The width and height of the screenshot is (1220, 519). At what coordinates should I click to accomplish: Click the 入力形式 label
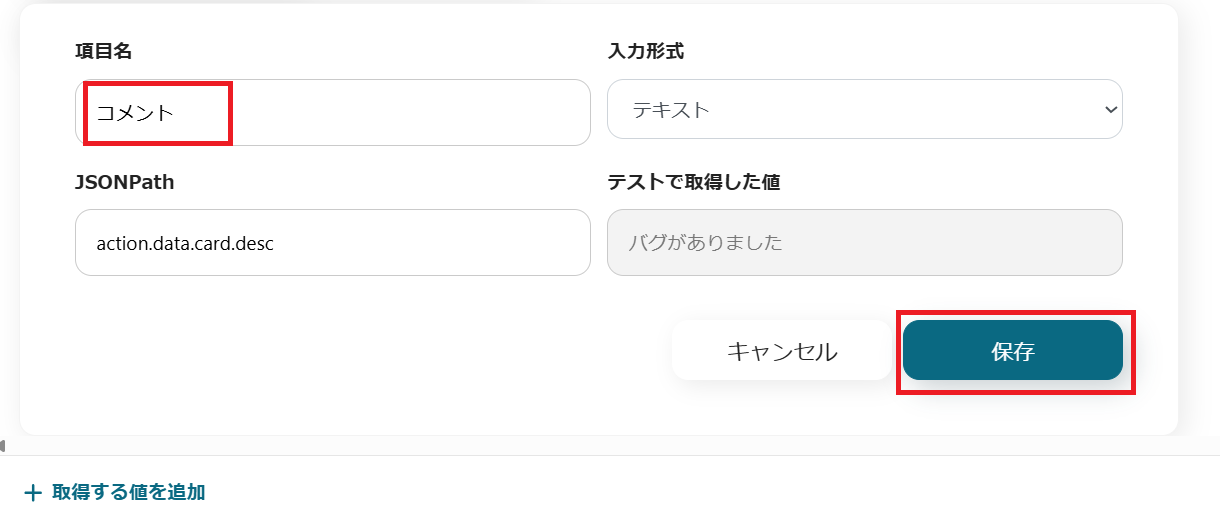pos(645,51)
